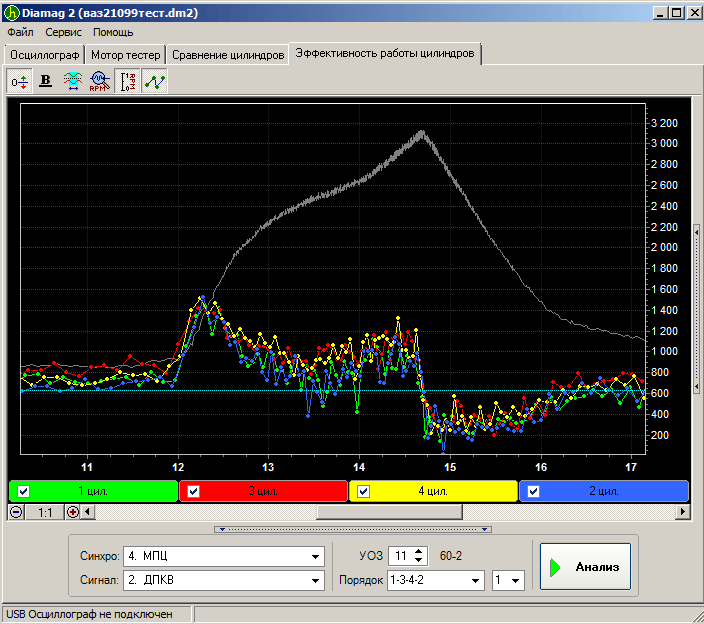Decrease the УОЗ value with down arrow
Screen dimensions: 704x624
pyautogui.click(x=418, y=560)
